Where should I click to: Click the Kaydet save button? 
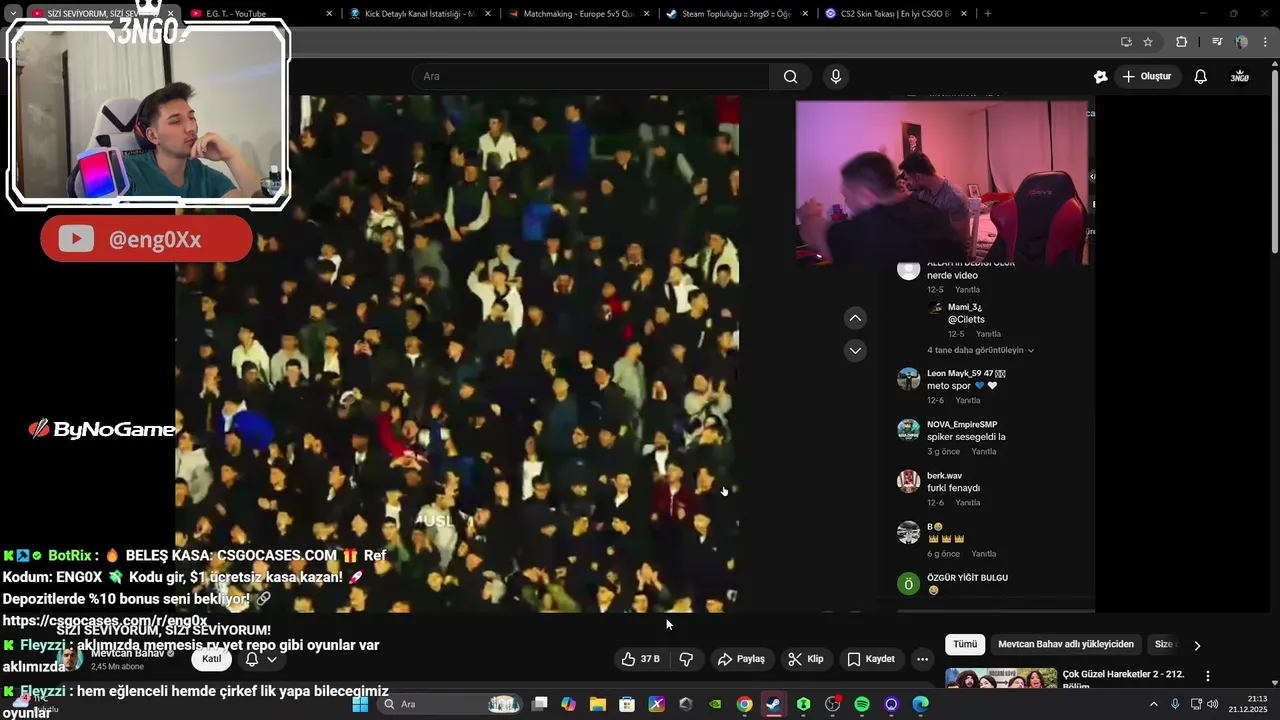pyautogui.click(x=871, y=659)
